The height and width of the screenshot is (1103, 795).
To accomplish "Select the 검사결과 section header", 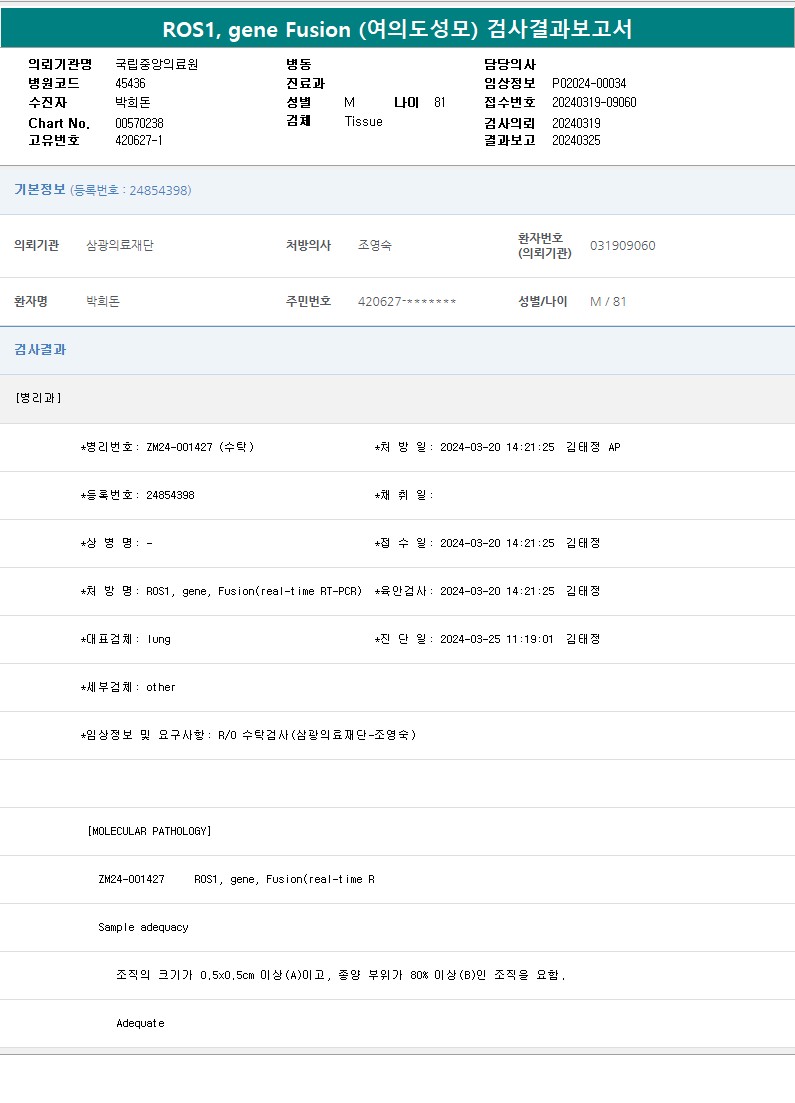I will pyautogui.click(x=40, y=350).
